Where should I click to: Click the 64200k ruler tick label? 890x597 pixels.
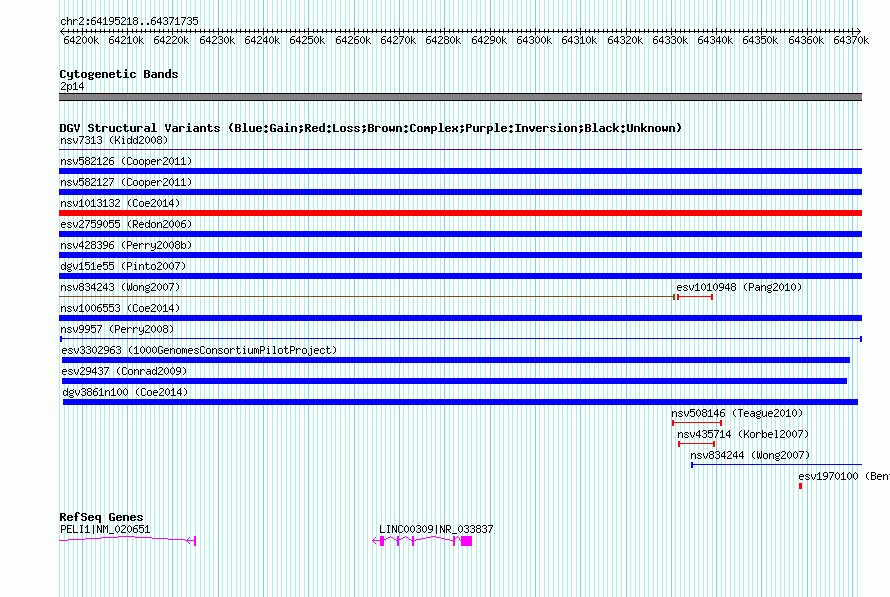click(81, 40)
